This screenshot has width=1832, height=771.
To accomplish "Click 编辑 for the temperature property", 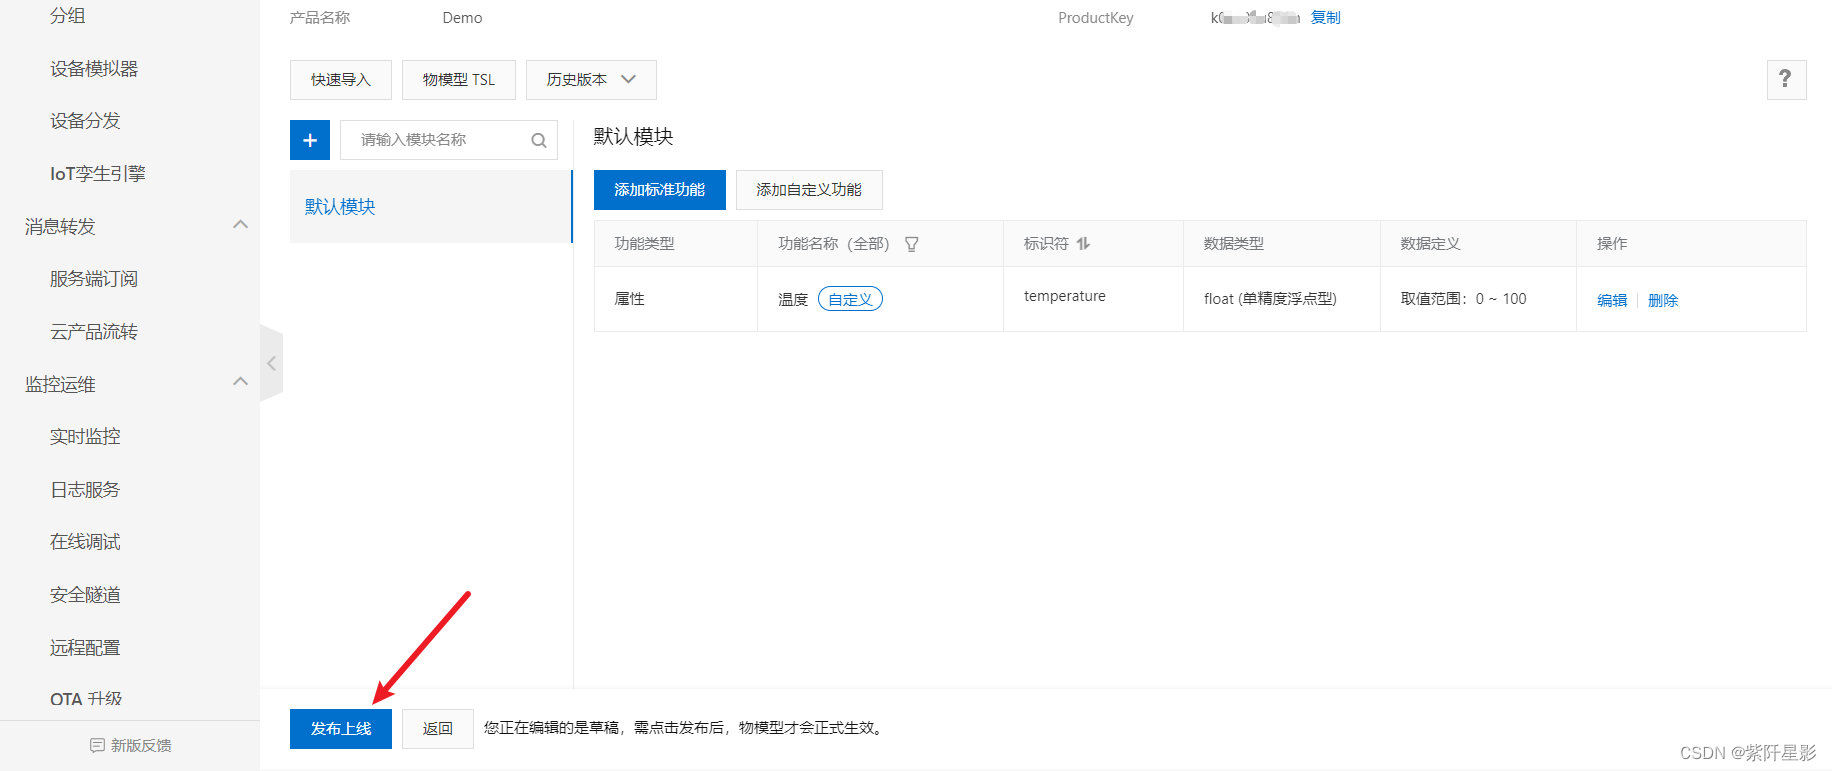I will click(1612, 300).
